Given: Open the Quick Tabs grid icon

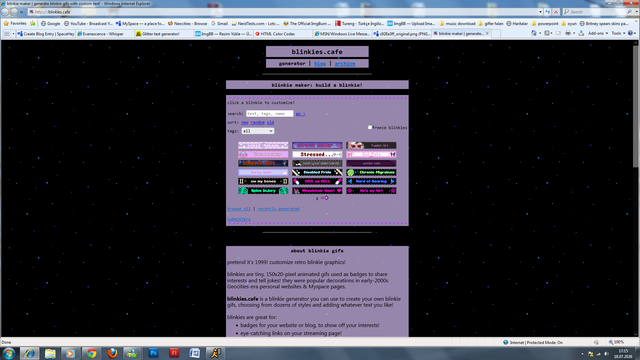Looking at the screenshot, I should 7,34.
